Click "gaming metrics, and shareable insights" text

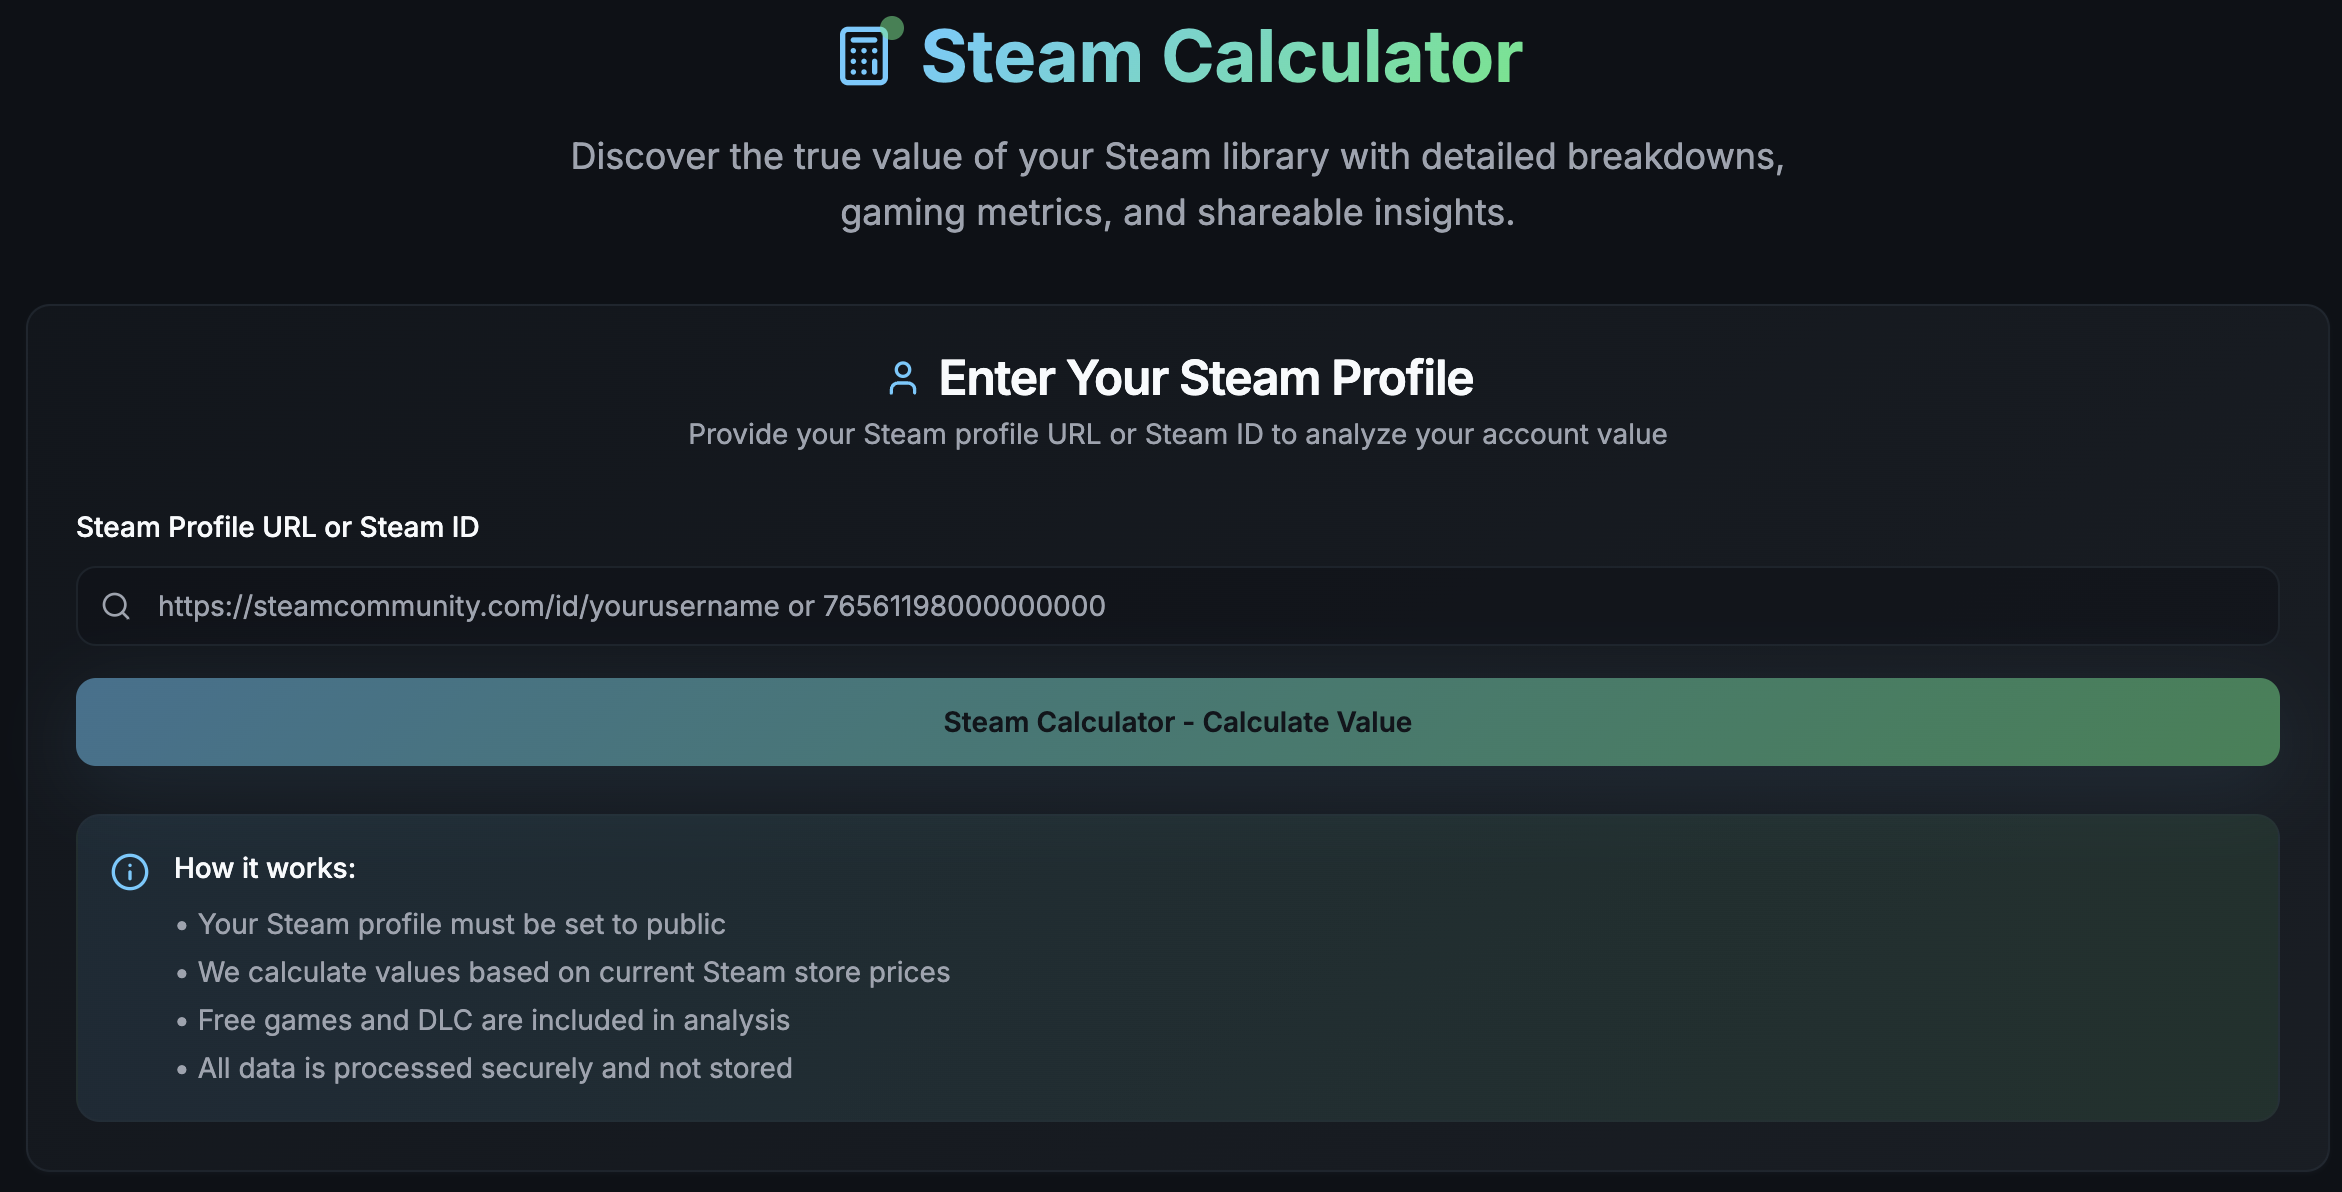click(1177, 213)
